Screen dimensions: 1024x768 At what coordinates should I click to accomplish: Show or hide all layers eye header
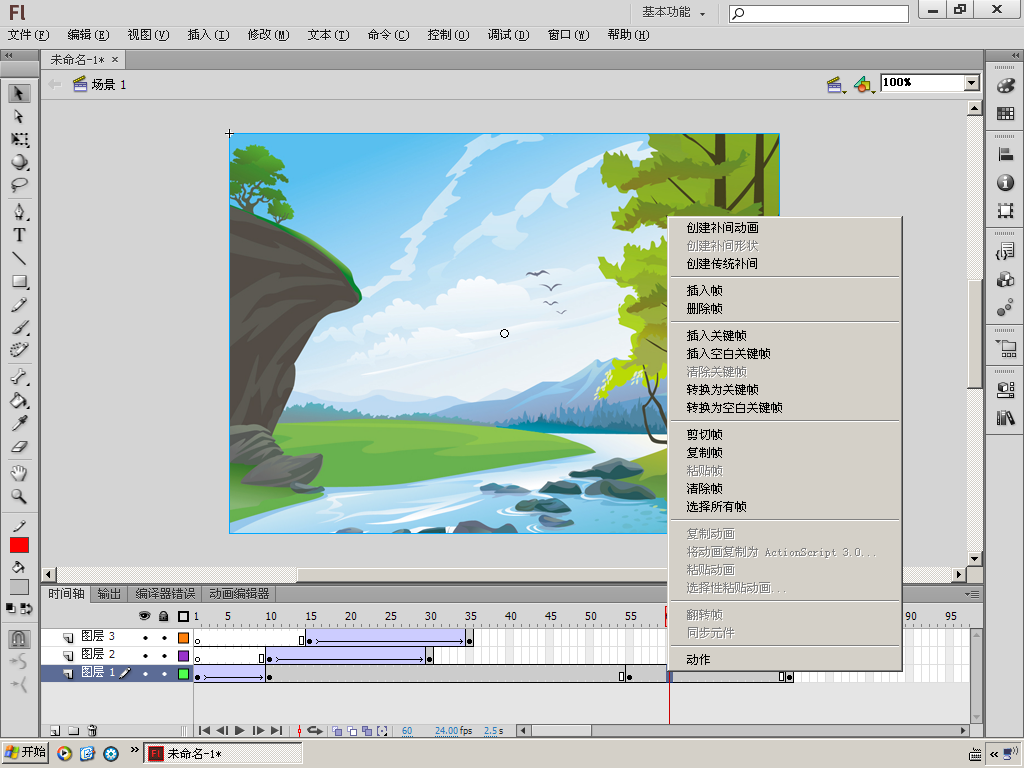(x=145, y=616)
